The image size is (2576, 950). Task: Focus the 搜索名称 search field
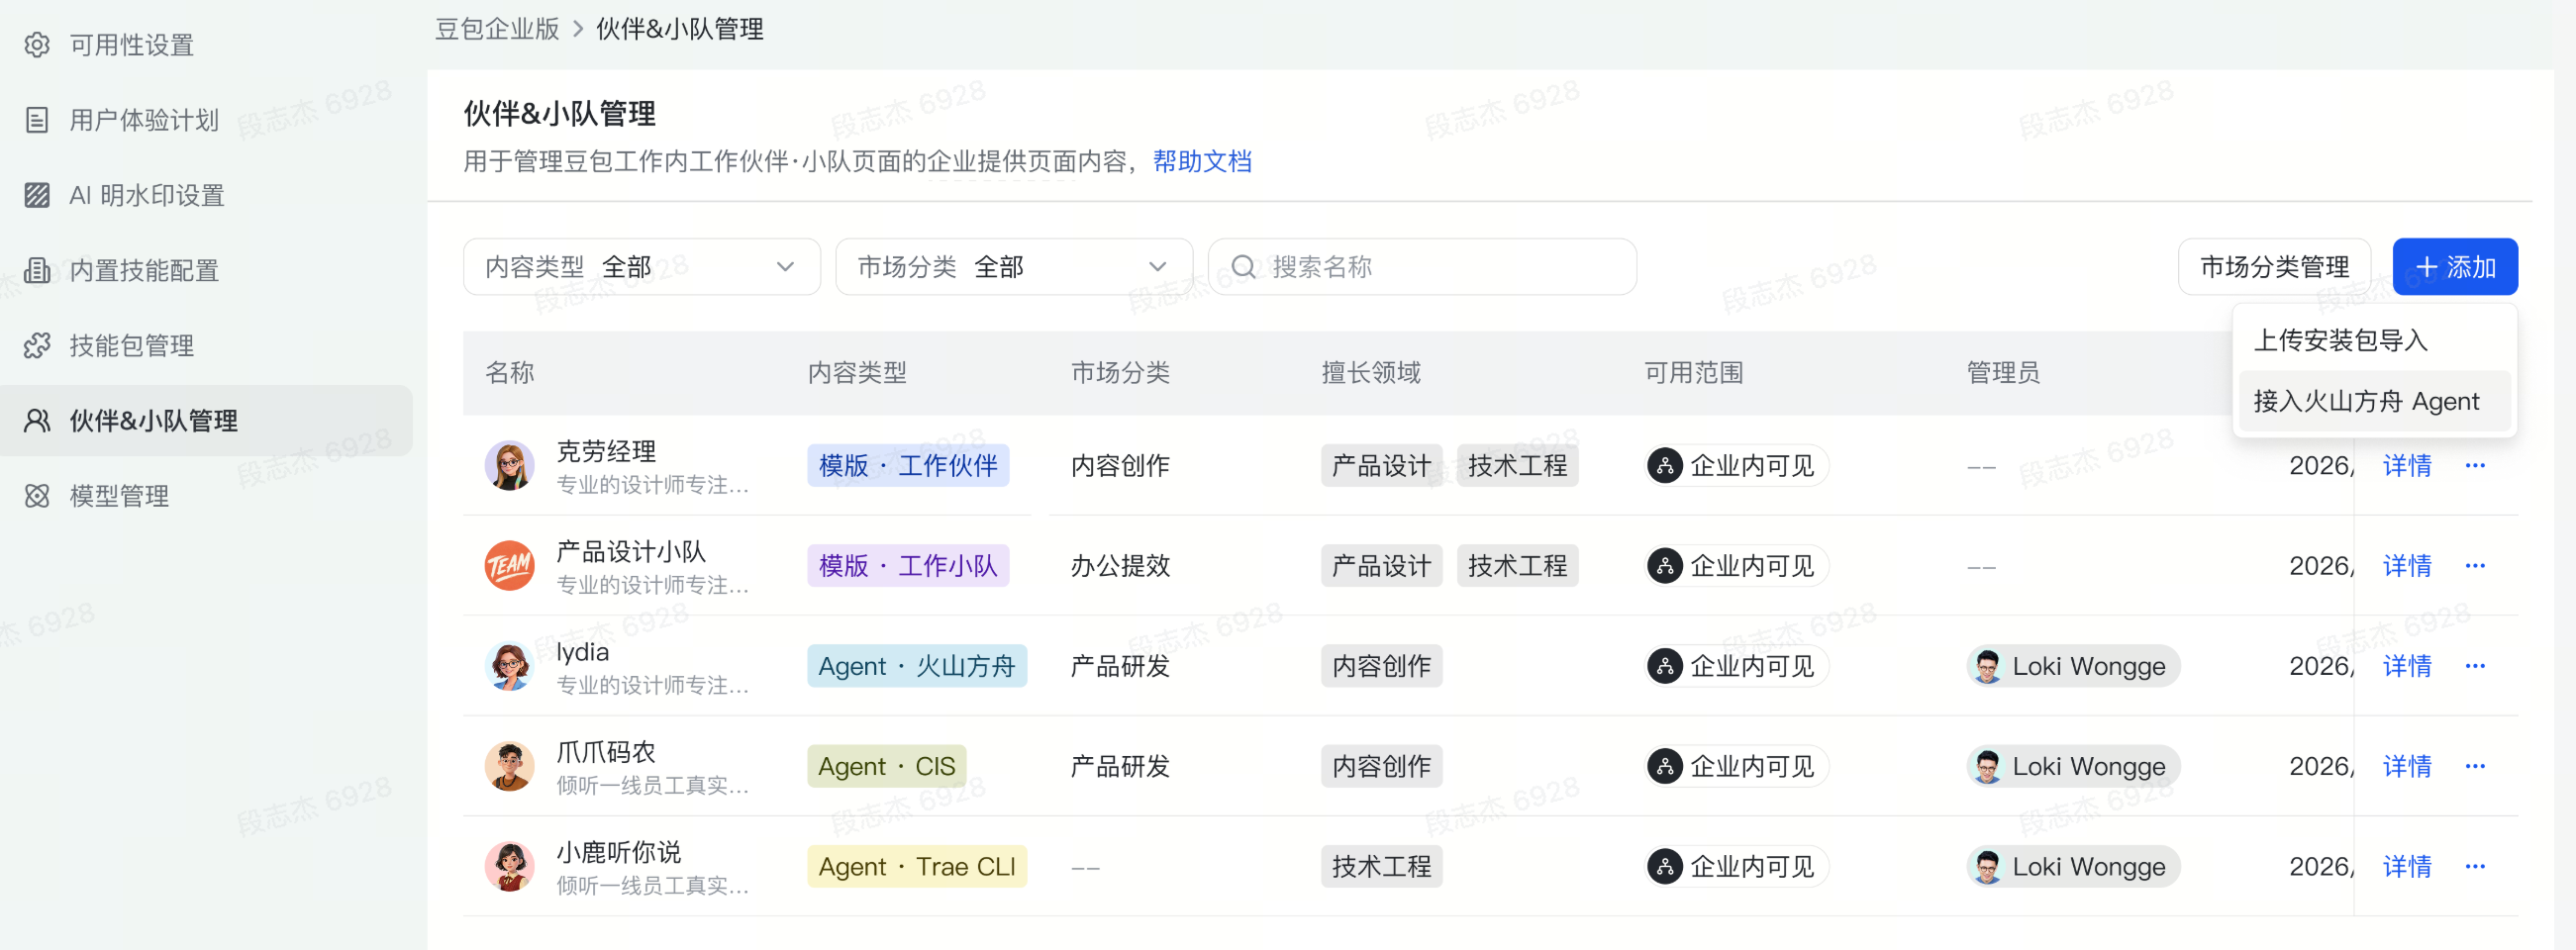(1422, 267)
